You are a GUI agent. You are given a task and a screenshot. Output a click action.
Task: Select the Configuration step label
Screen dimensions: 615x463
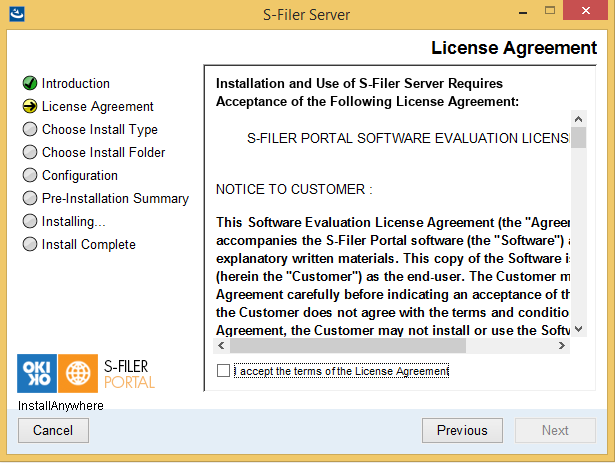80,175
